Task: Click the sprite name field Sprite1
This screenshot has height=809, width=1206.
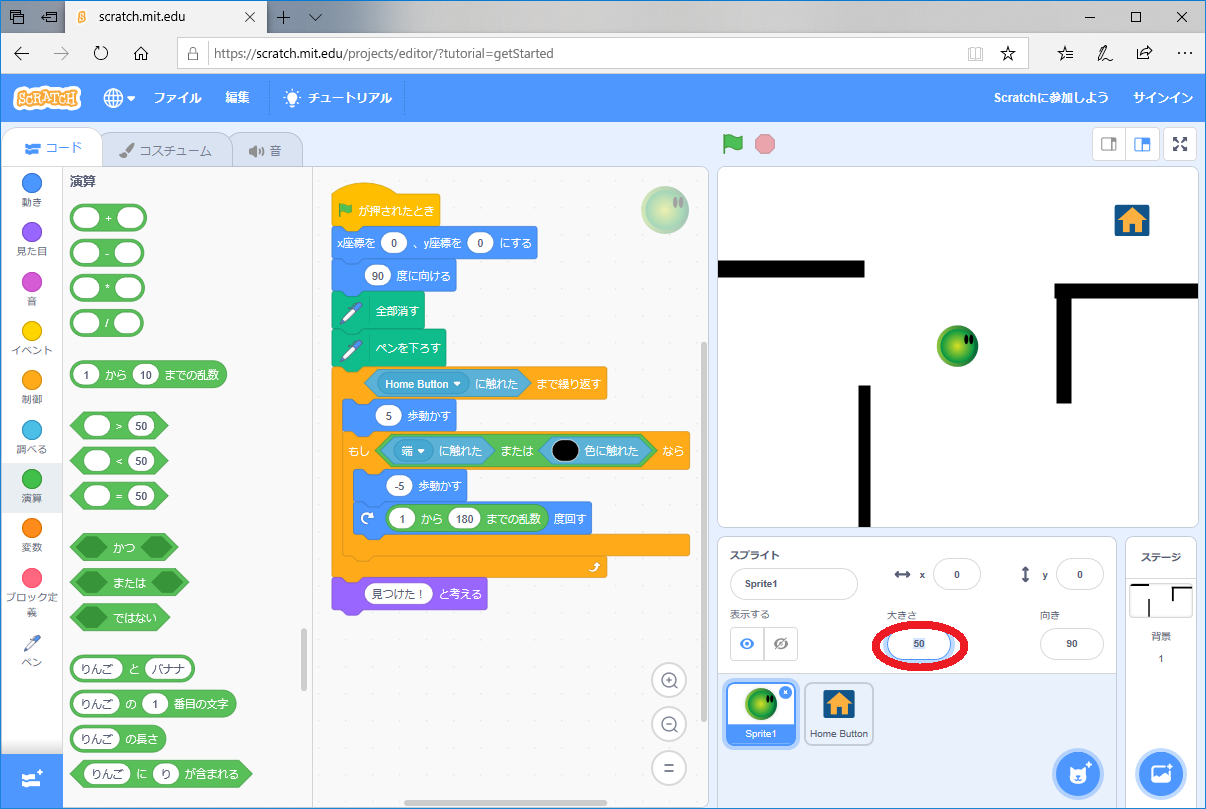Action: (x=794, y=584)
